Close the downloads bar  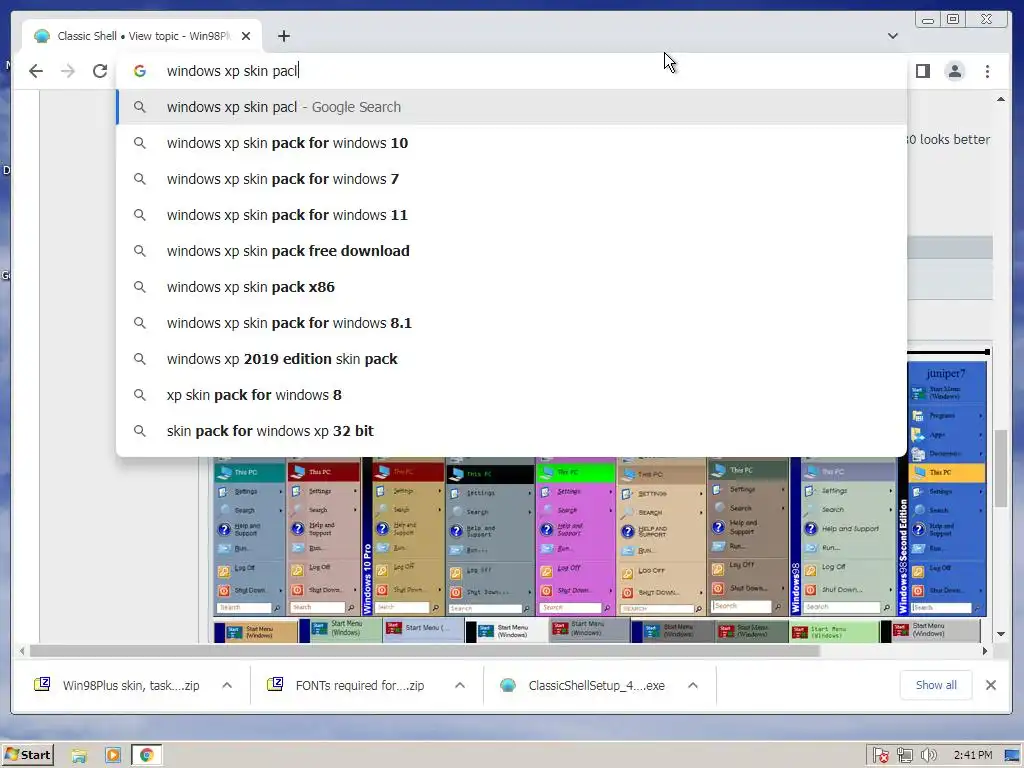(x=991, y=685)
